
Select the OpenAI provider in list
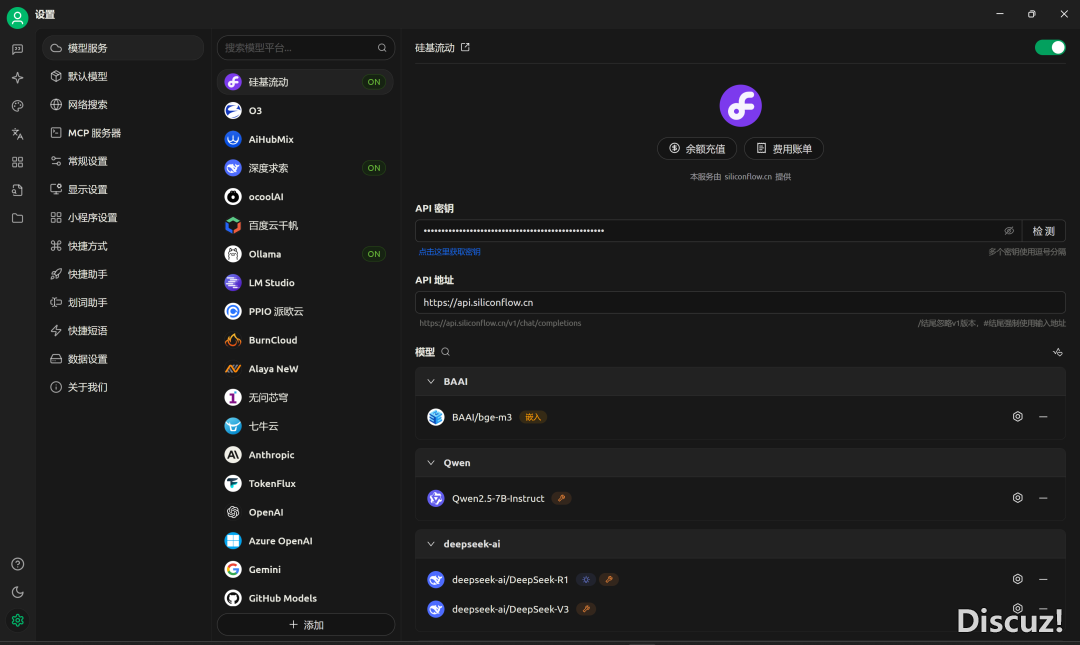pos(306,512)
